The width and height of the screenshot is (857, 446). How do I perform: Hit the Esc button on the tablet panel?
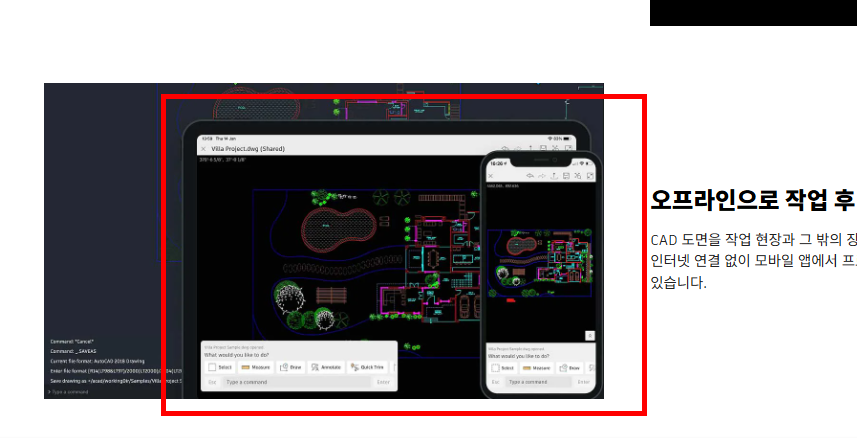[x=213, y=382]
